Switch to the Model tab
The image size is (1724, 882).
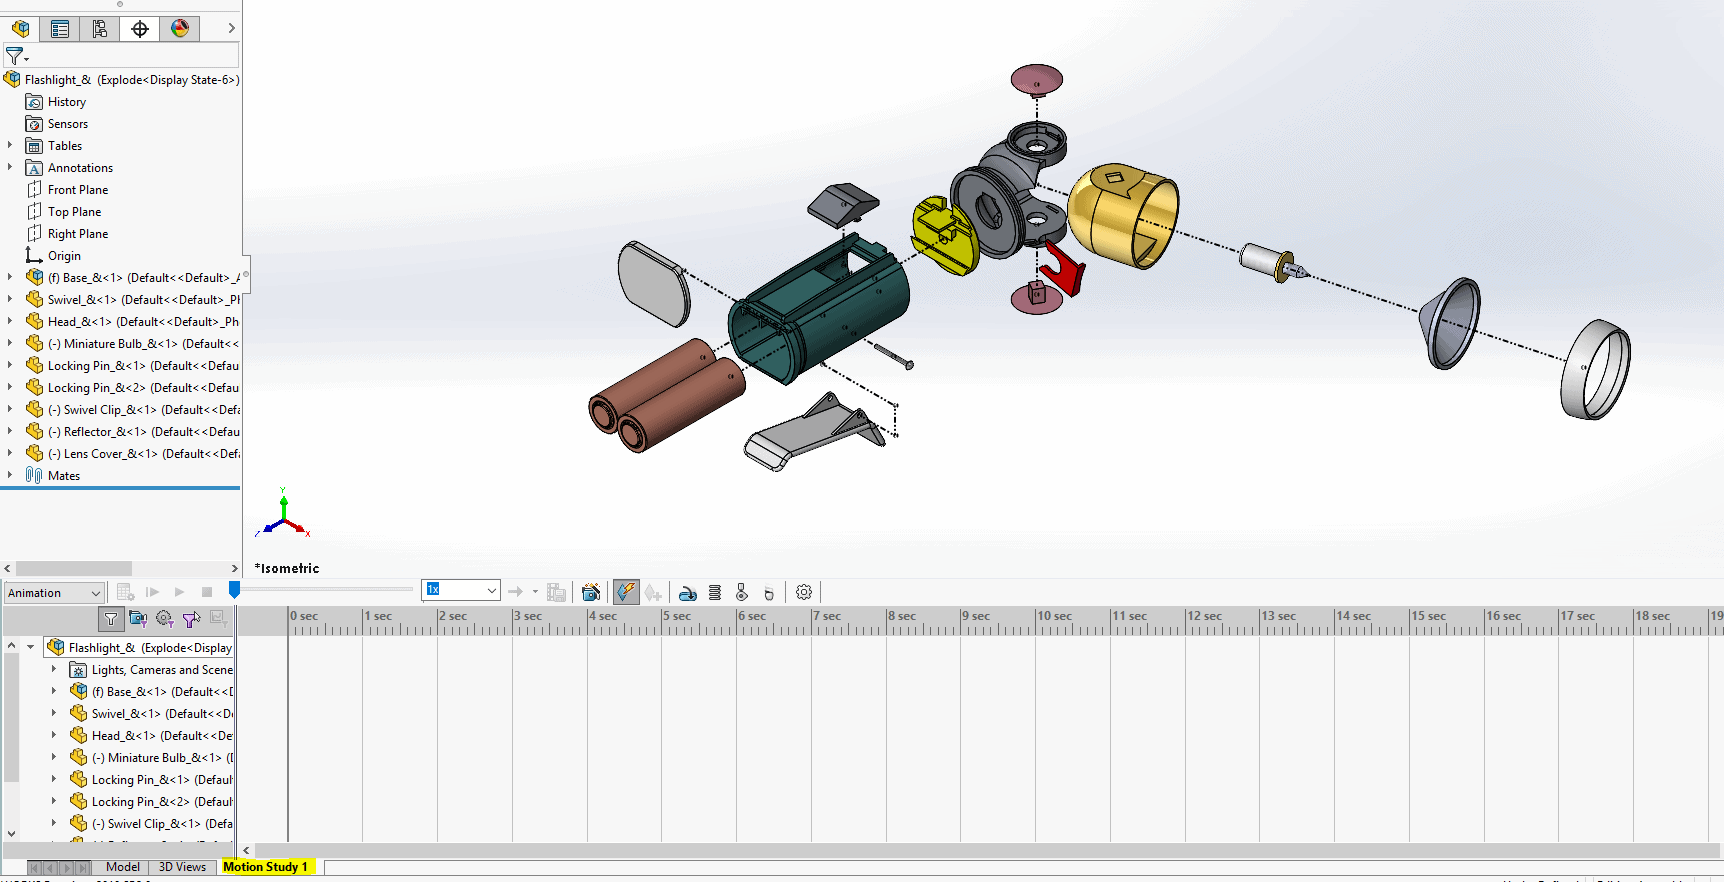tap(123, 867)
